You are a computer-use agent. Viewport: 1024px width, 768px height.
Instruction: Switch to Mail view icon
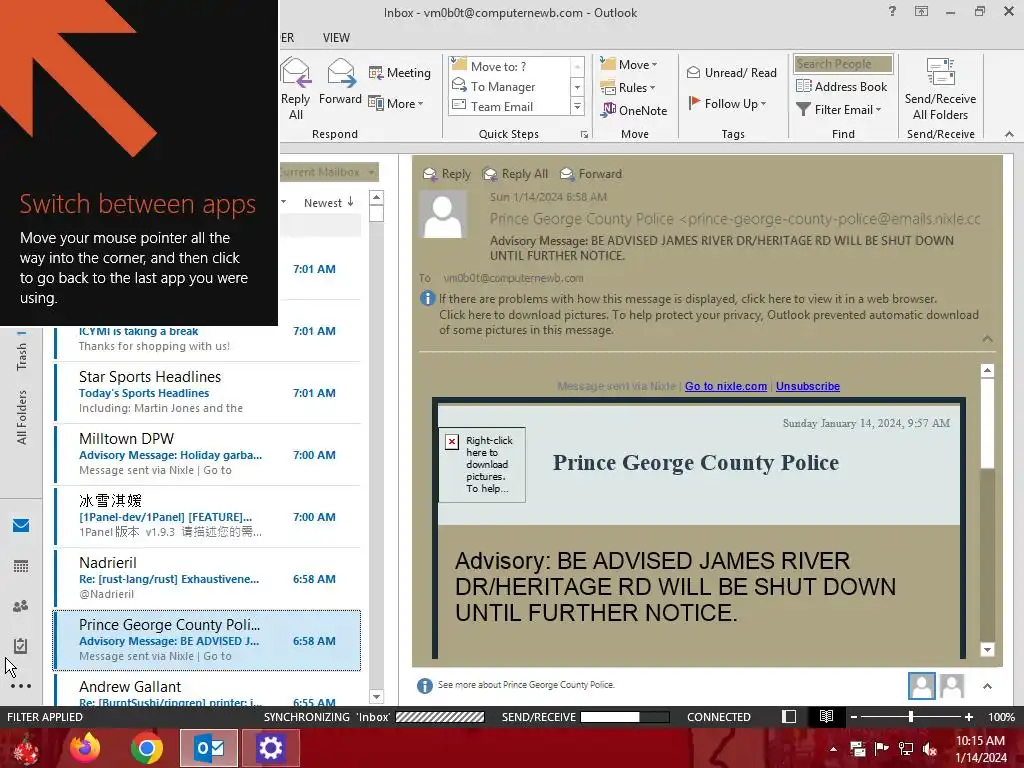pyautogui.click(x=21, y=525)
